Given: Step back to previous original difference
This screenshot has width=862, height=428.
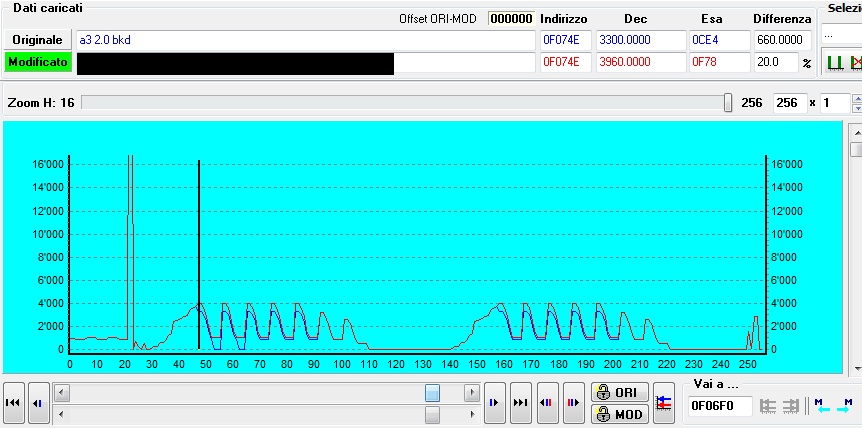Looking at the screenshot, I should 38,403.
